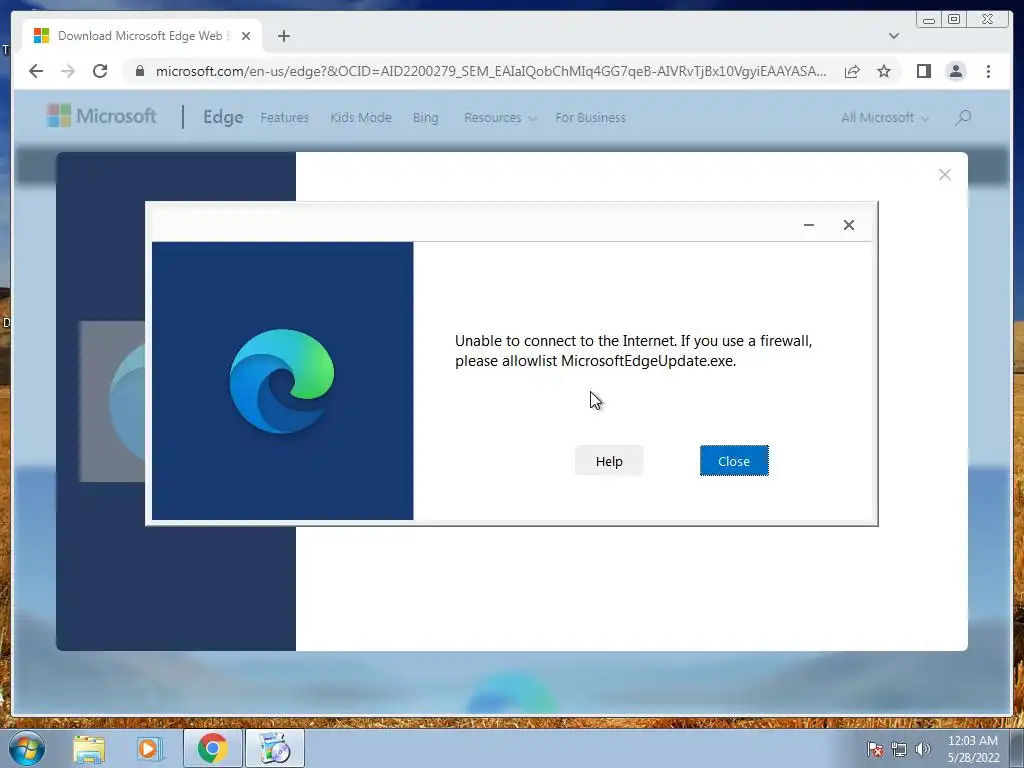Open Chrome side panel
Image resolution: width=1024 pixels, height=768 pixels.
[923, 71]
